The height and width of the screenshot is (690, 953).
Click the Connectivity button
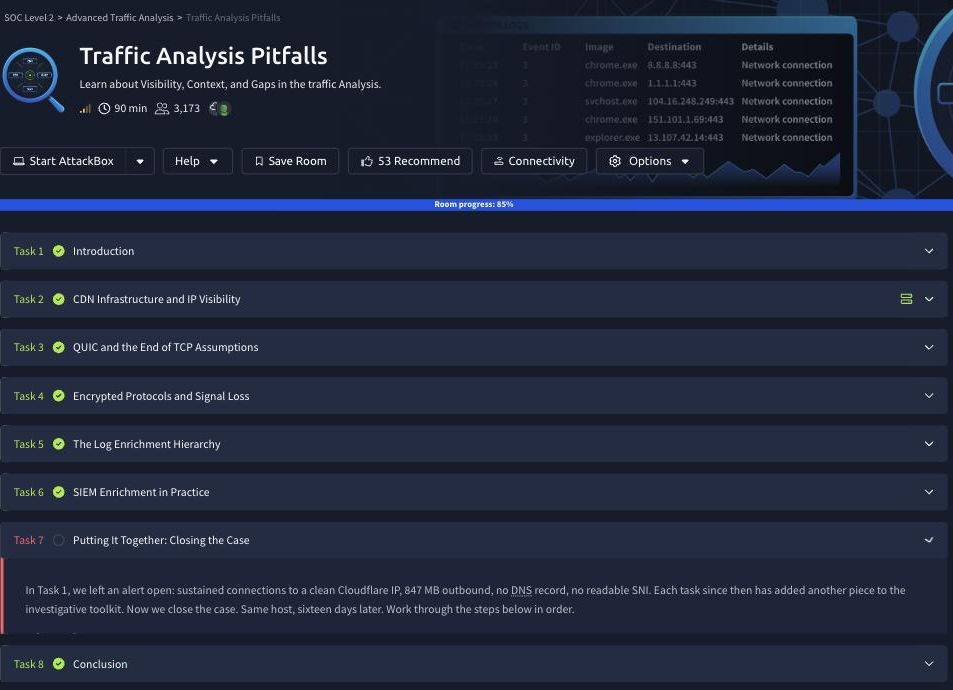[534, 161]
